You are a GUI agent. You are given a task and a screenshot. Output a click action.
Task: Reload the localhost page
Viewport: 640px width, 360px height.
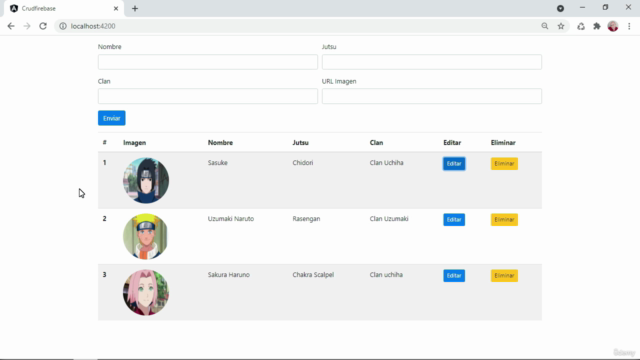click(43, 26)
